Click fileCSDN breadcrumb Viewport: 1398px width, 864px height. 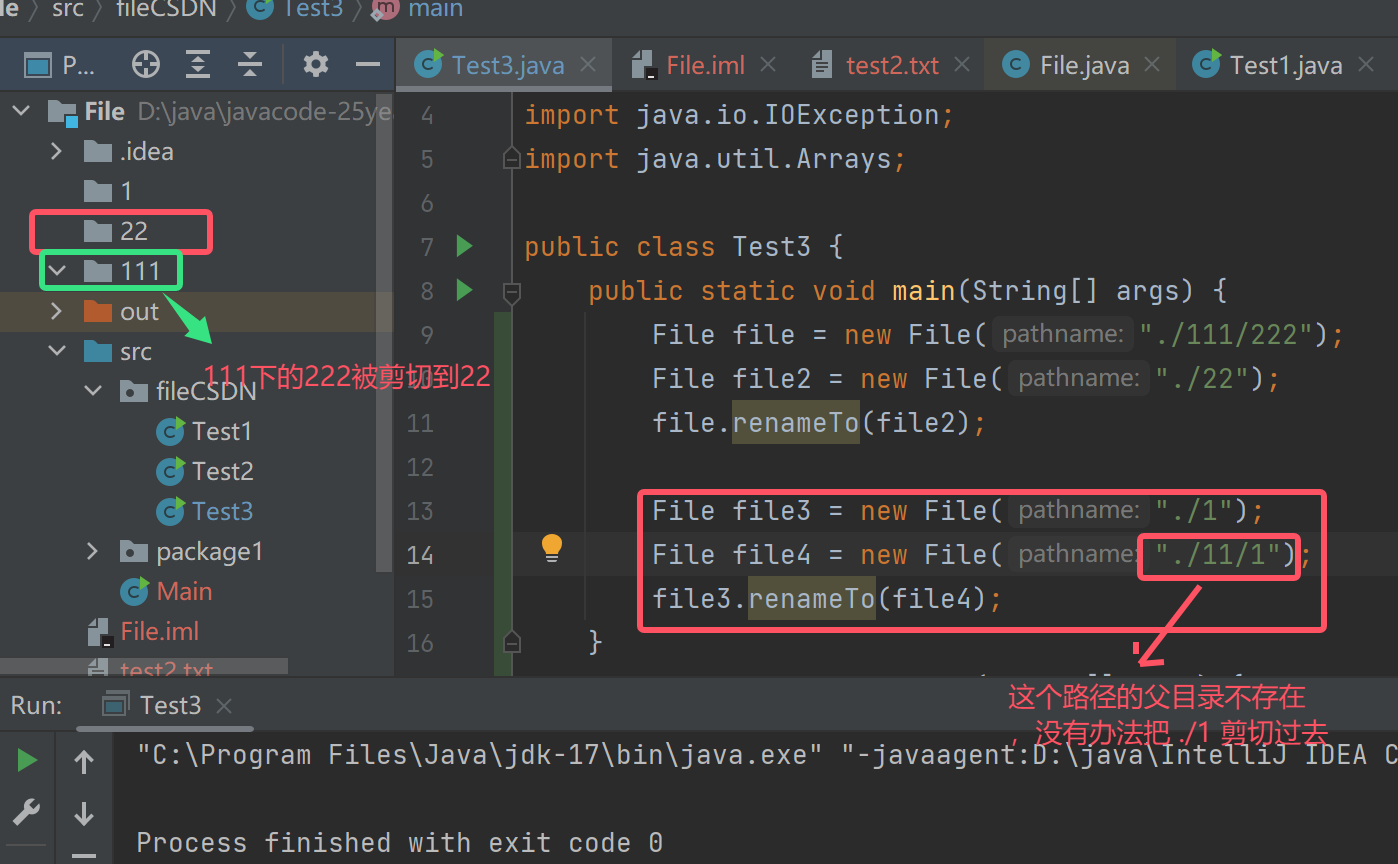(x=166, y=9)
